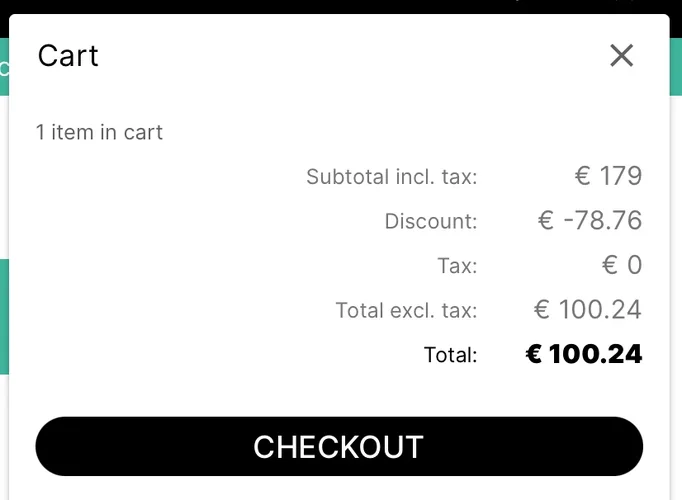Click the non-bold € 100.24 excl. tax amount

[587, 309]
